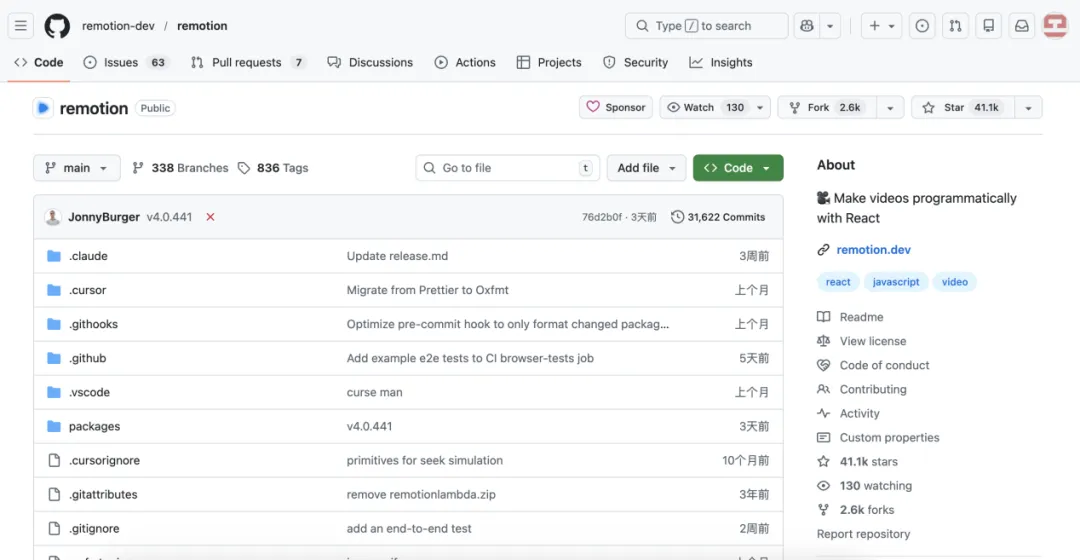Focus the Type / to search field
The image size is (1080, 560).
707,25
